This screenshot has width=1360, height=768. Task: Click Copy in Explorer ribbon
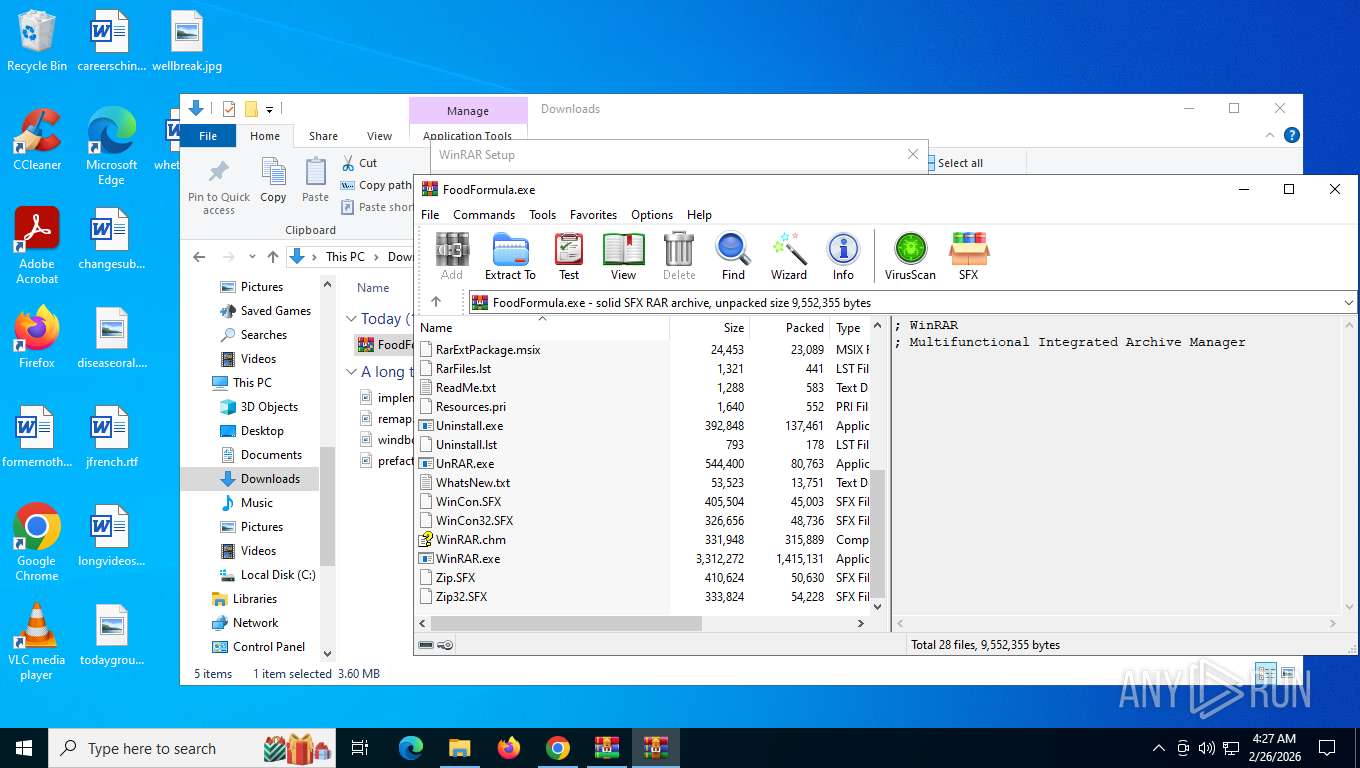(x=273, y=180)
